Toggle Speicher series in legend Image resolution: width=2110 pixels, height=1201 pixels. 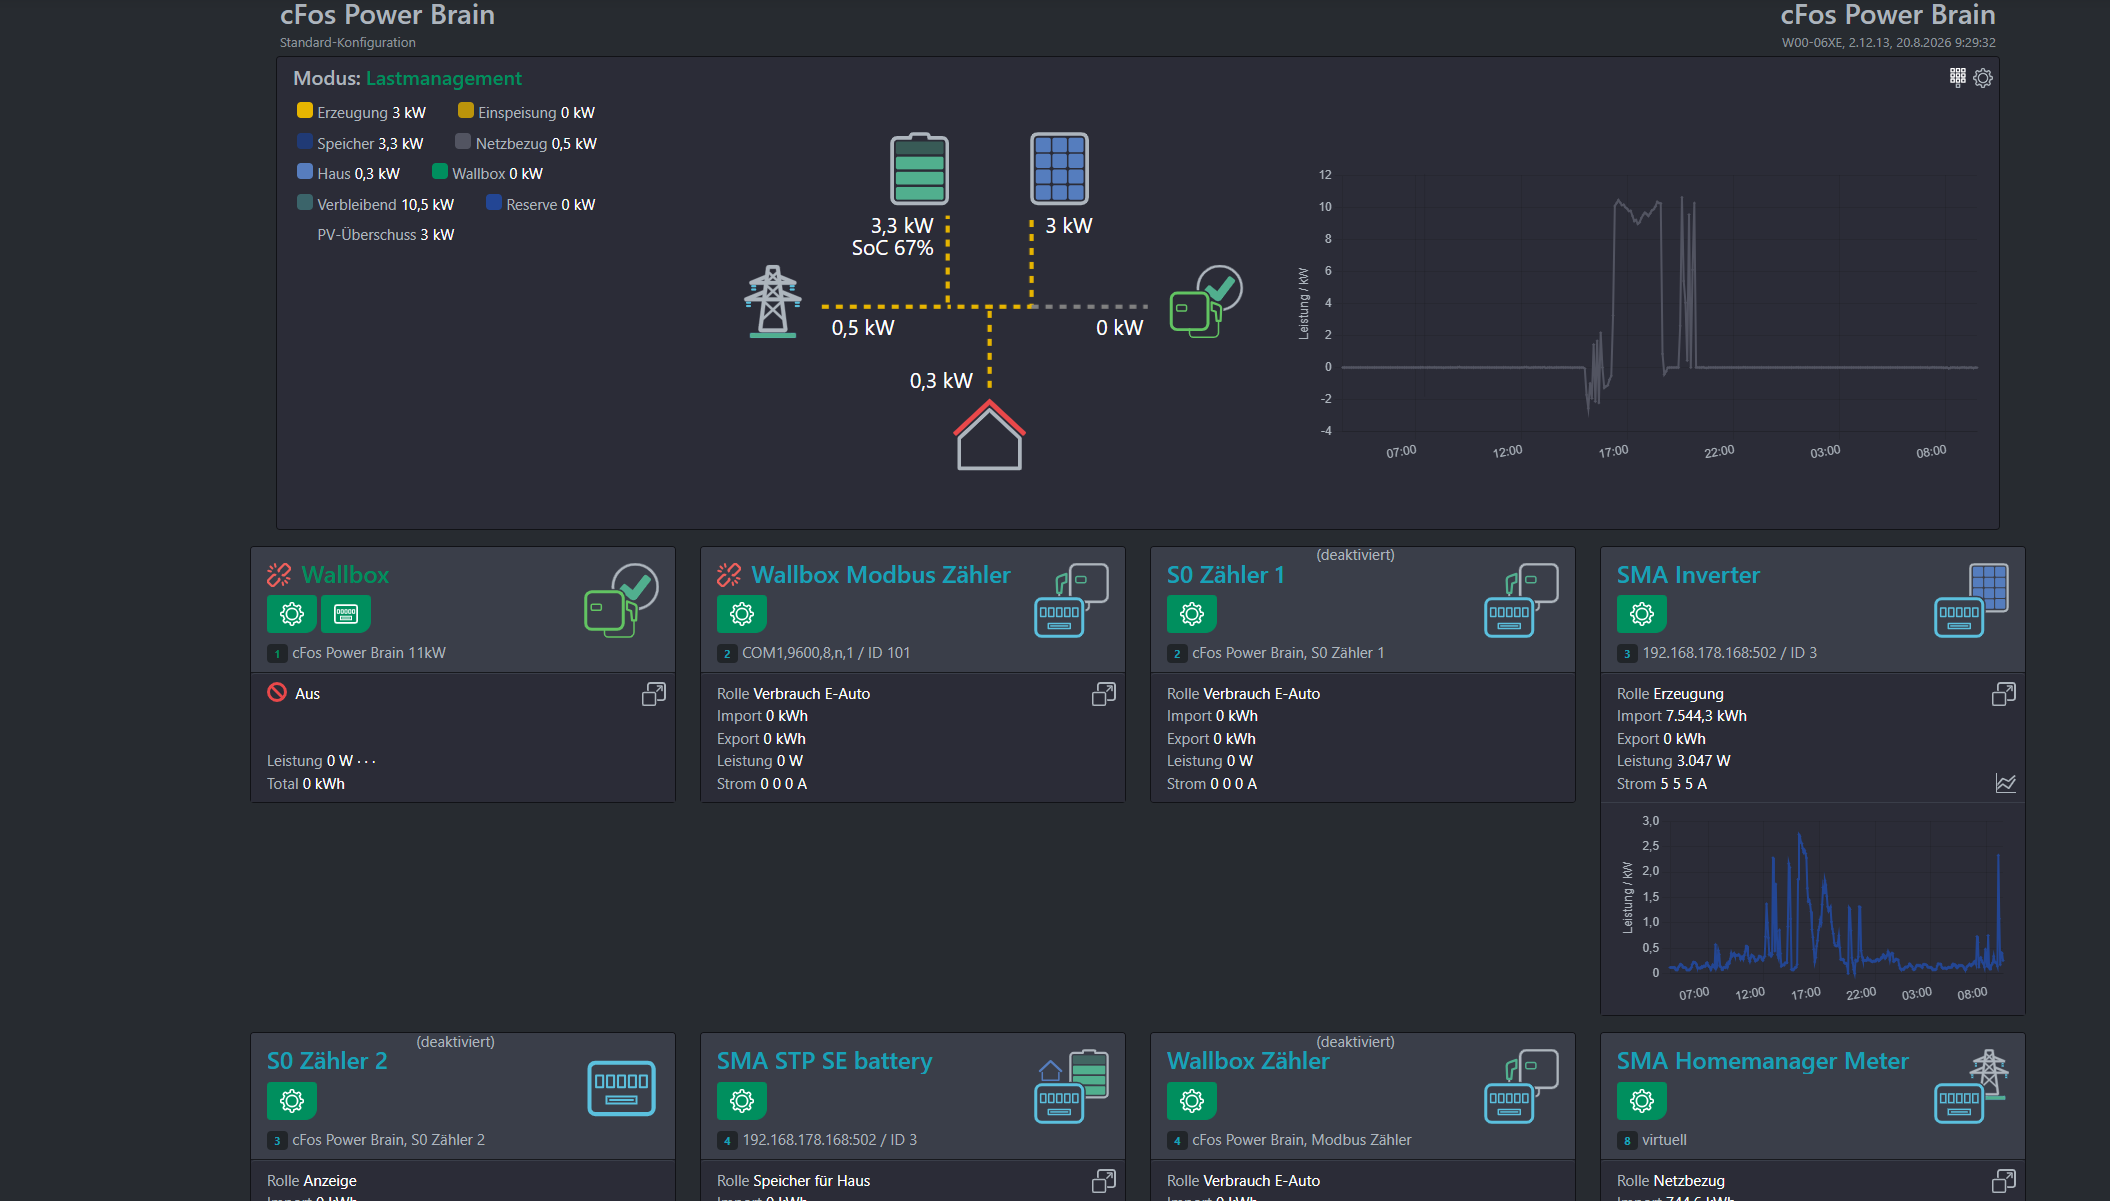click(360, 143)
